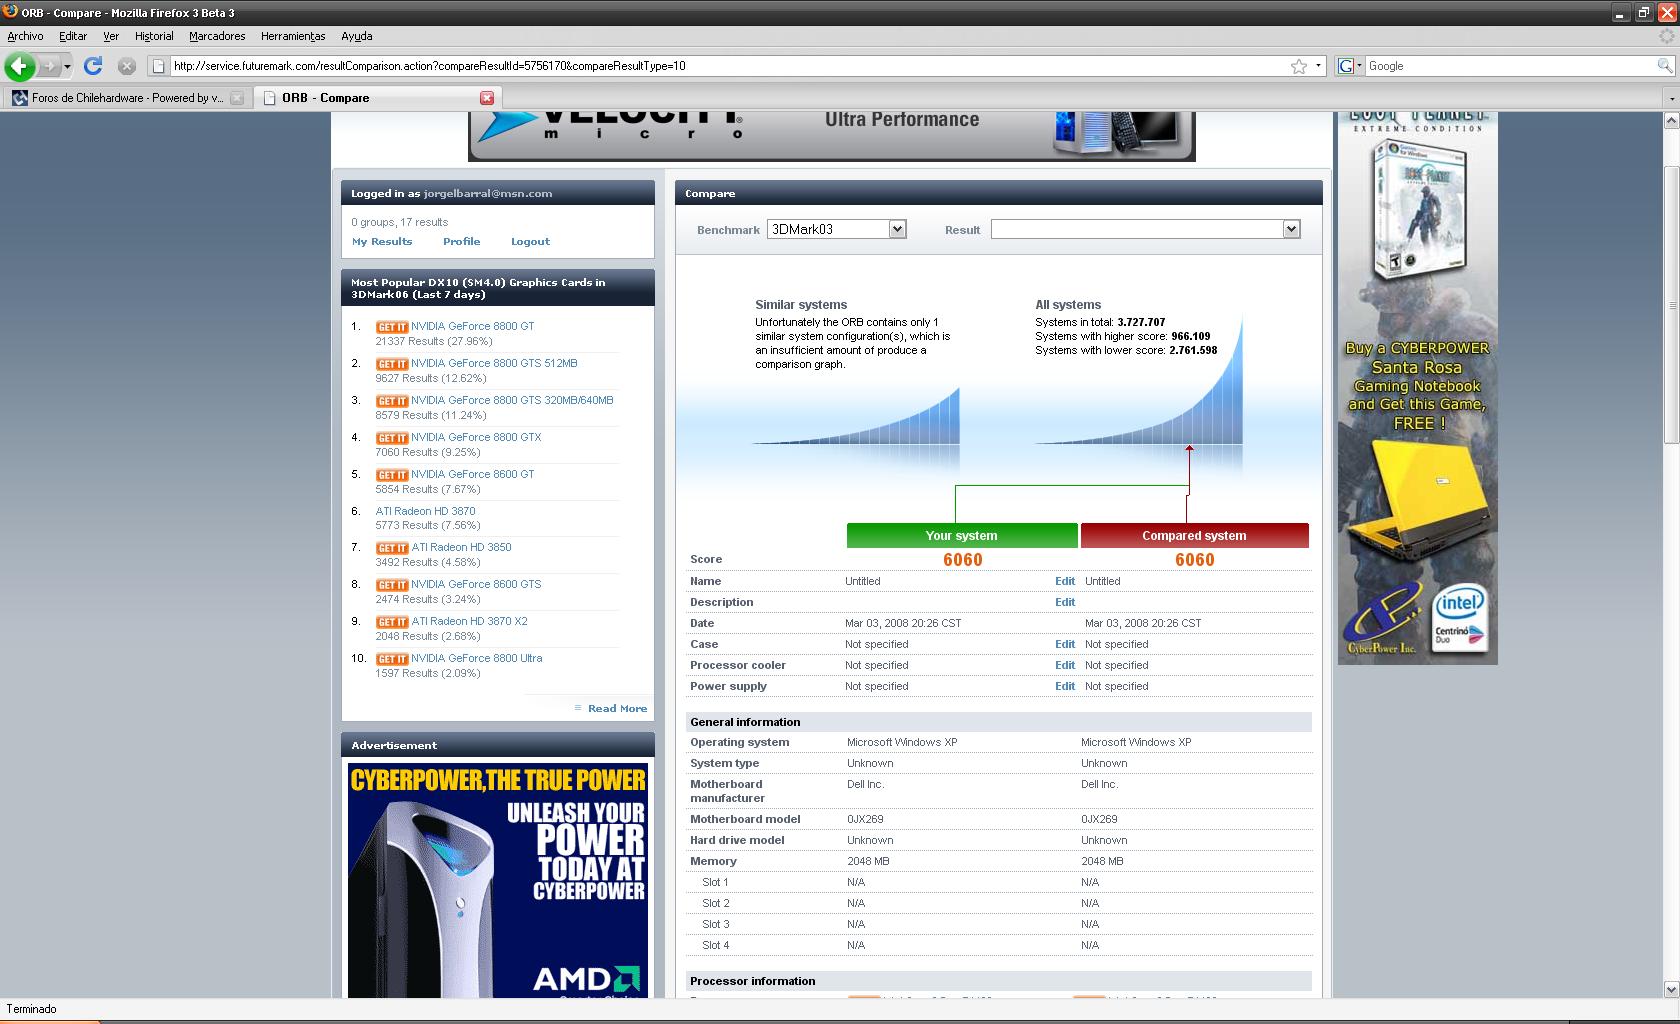
Task: Close the Foros de Chilehardware tab
Action: click(x=237, y=98)
